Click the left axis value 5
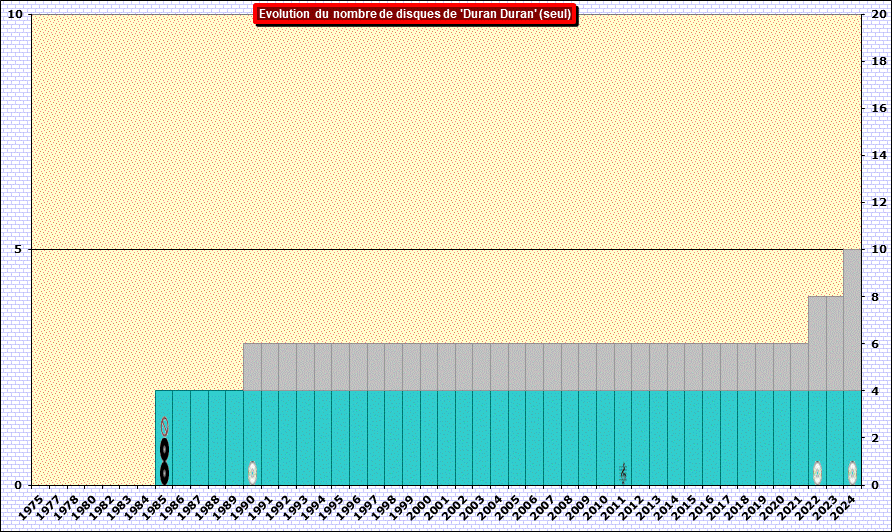 click(x=18, y=249)
